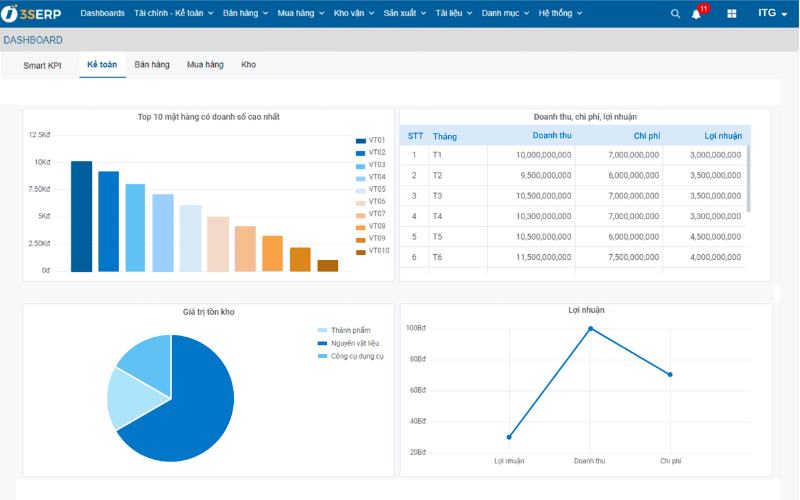Open the notifications bell icon
This screenshot has height=500, width=800.
pyautogui.click(x=696, y=14)
